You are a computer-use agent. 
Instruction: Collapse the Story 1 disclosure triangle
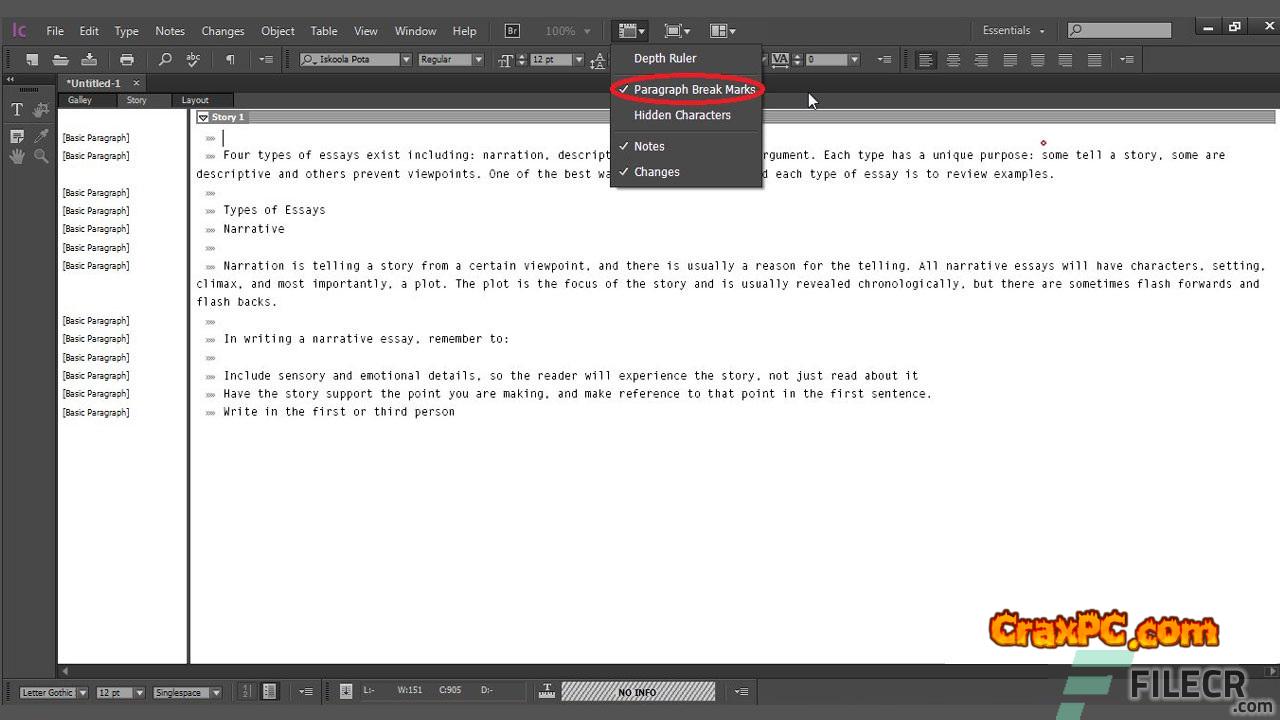[203, 117]
